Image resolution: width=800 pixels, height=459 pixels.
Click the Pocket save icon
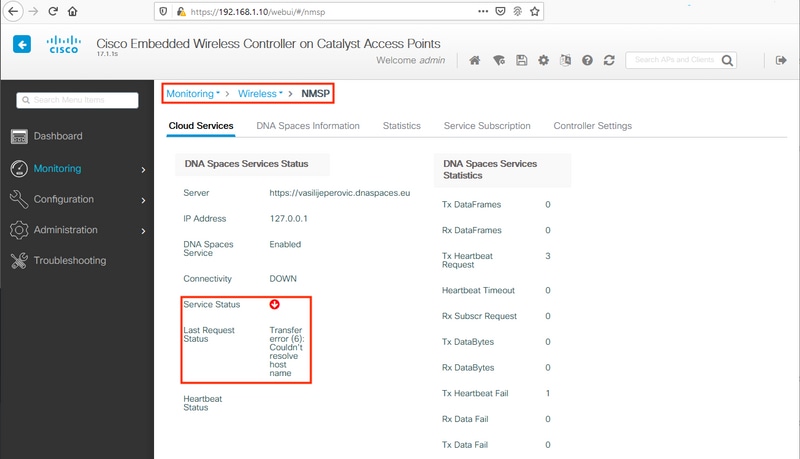click(501, 11)
